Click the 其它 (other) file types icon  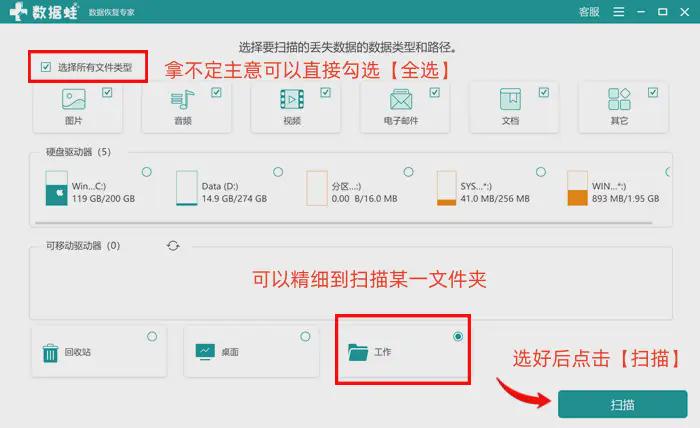(619, 100)
